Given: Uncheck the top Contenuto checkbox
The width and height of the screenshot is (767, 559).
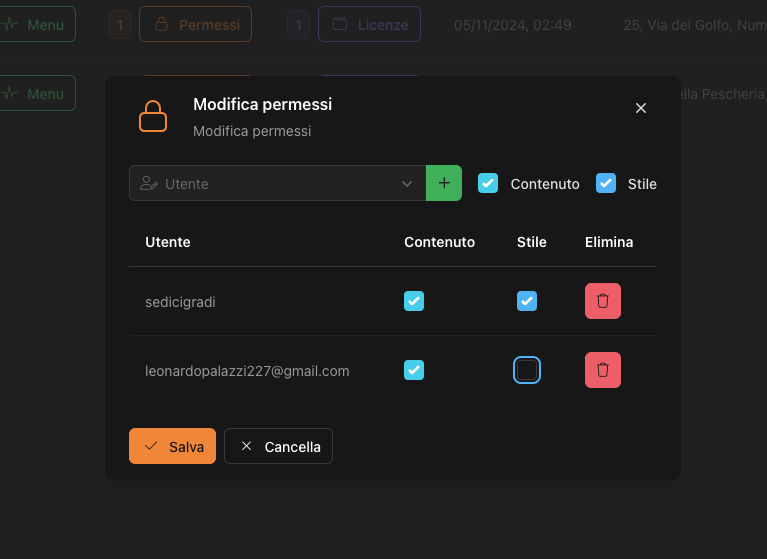Looking at the screenshot, I should [488, 183].
